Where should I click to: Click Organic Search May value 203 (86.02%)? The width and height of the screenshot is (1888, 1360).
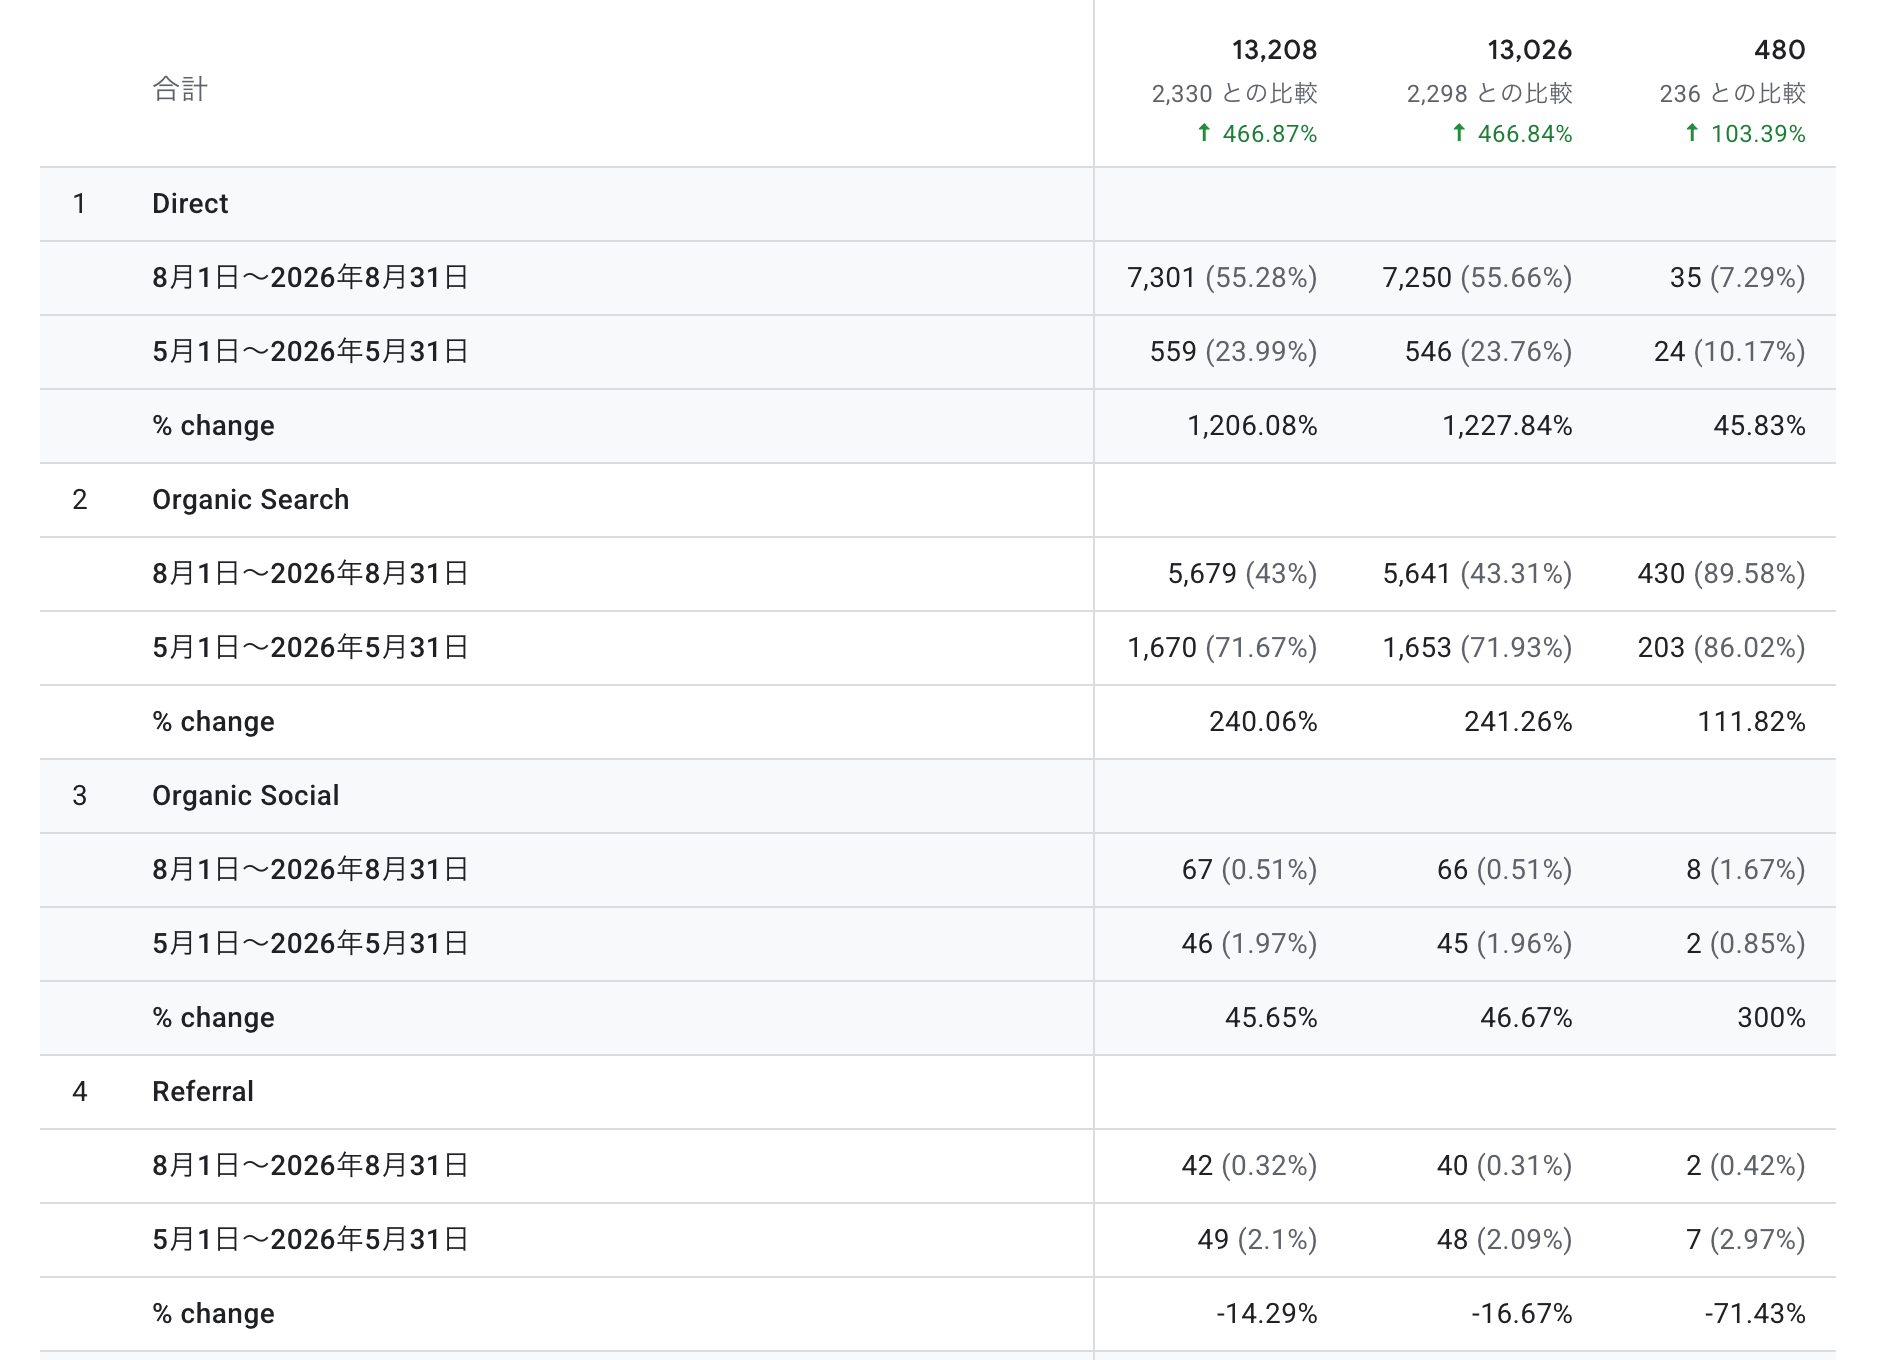(x=1721, y=648)
